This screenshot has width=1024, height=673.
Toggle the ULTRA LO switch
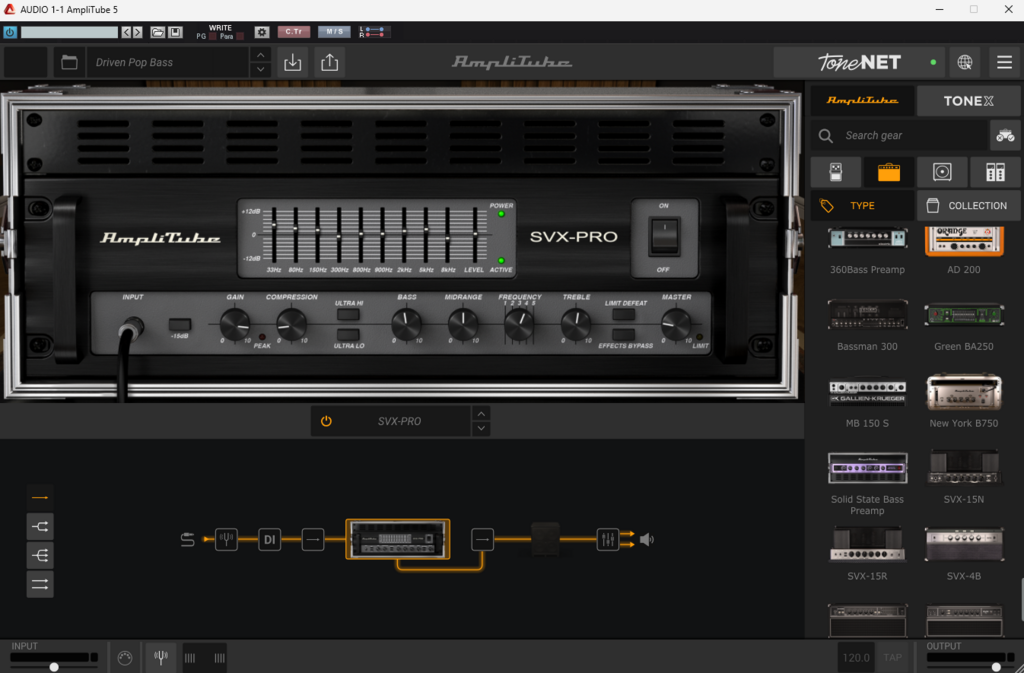point(348,335)
